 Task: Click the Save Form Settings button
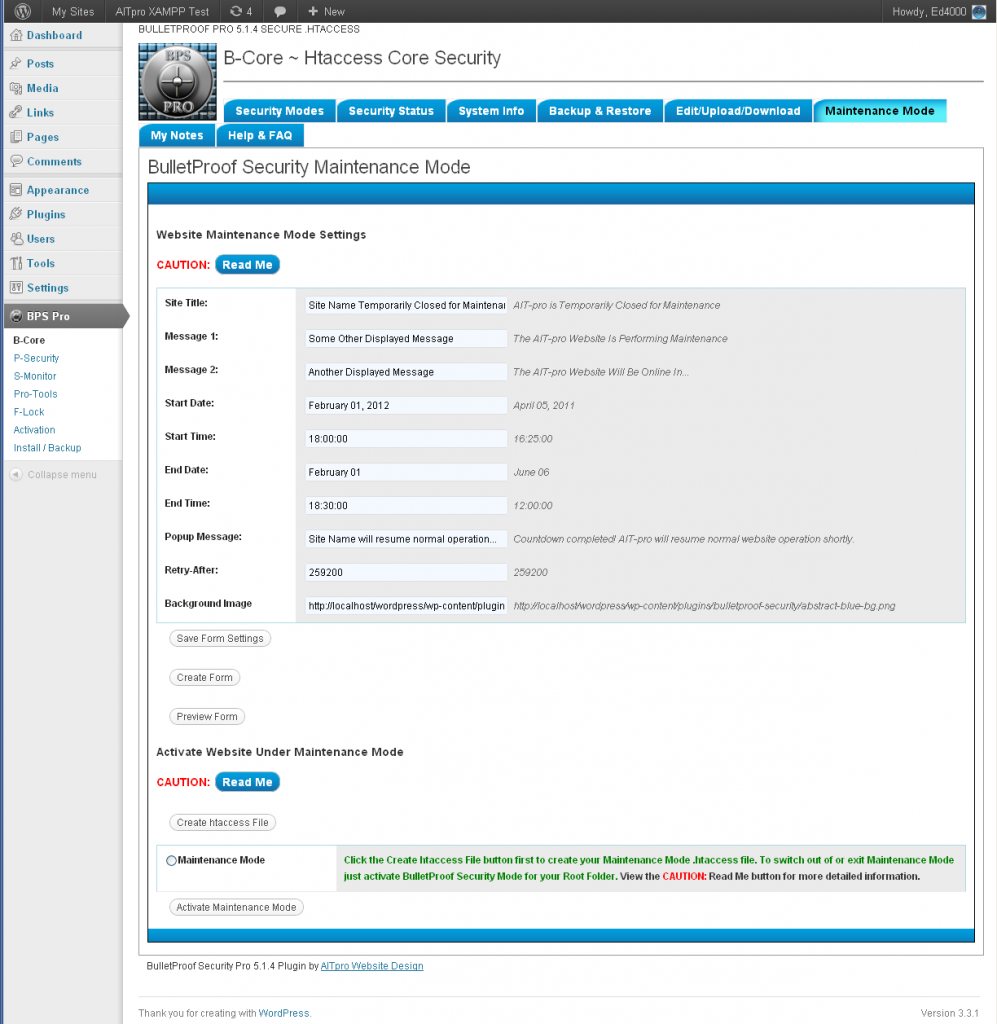point(220,638)
